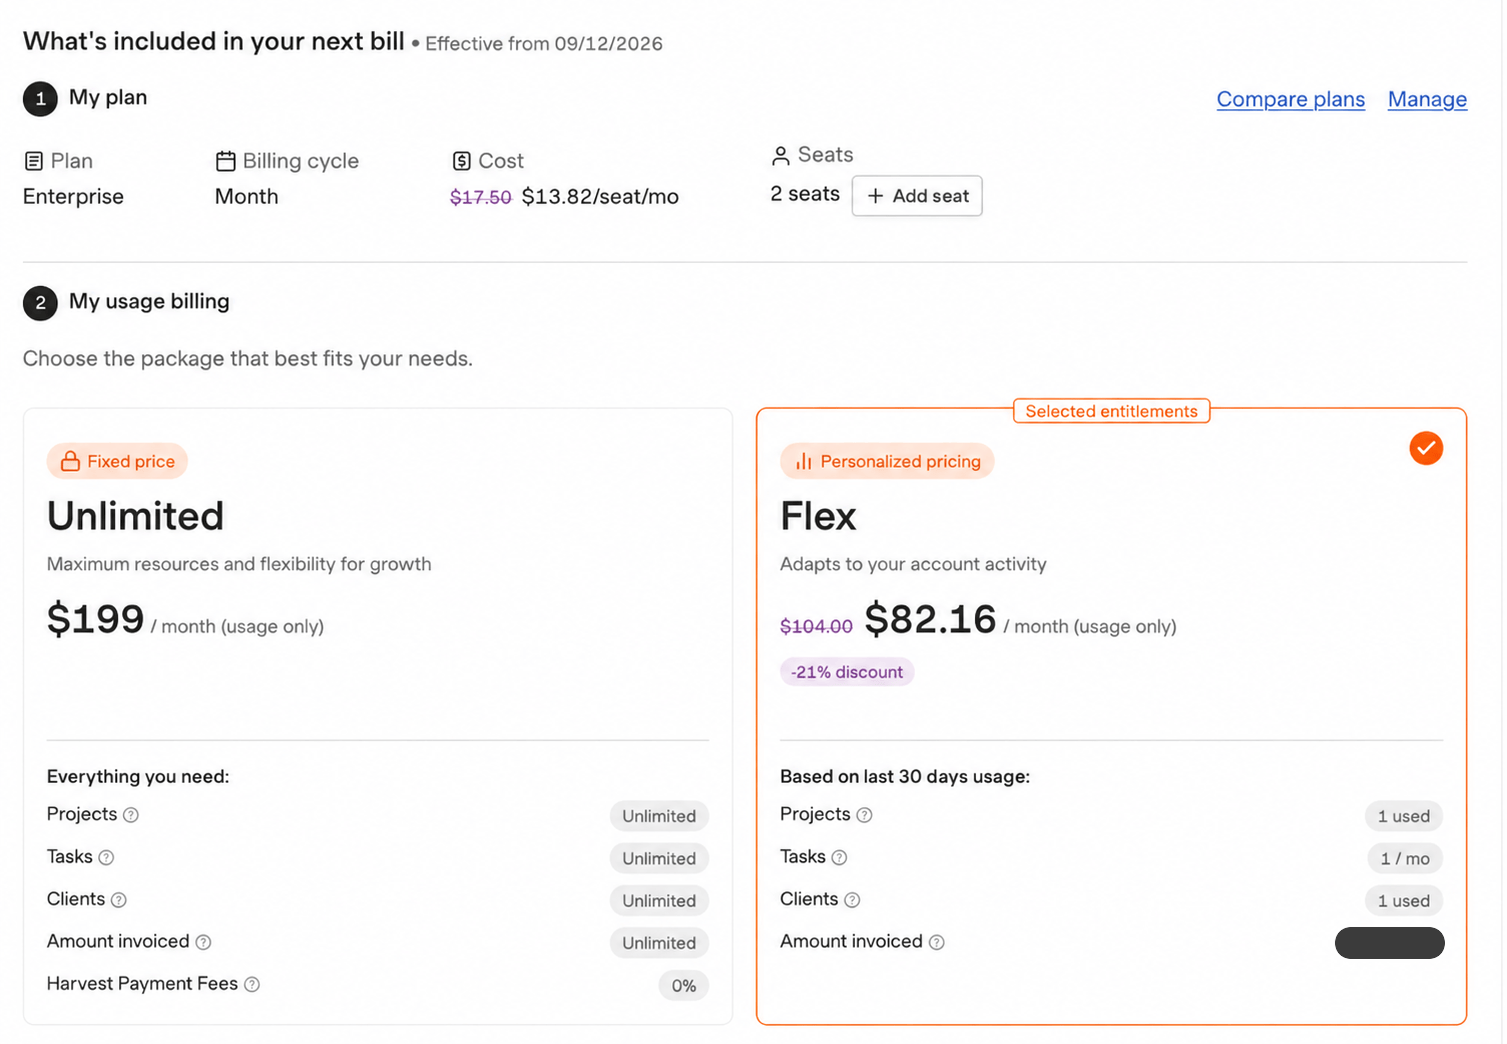Click the "$82.16" Flex price

coord(931,619)
